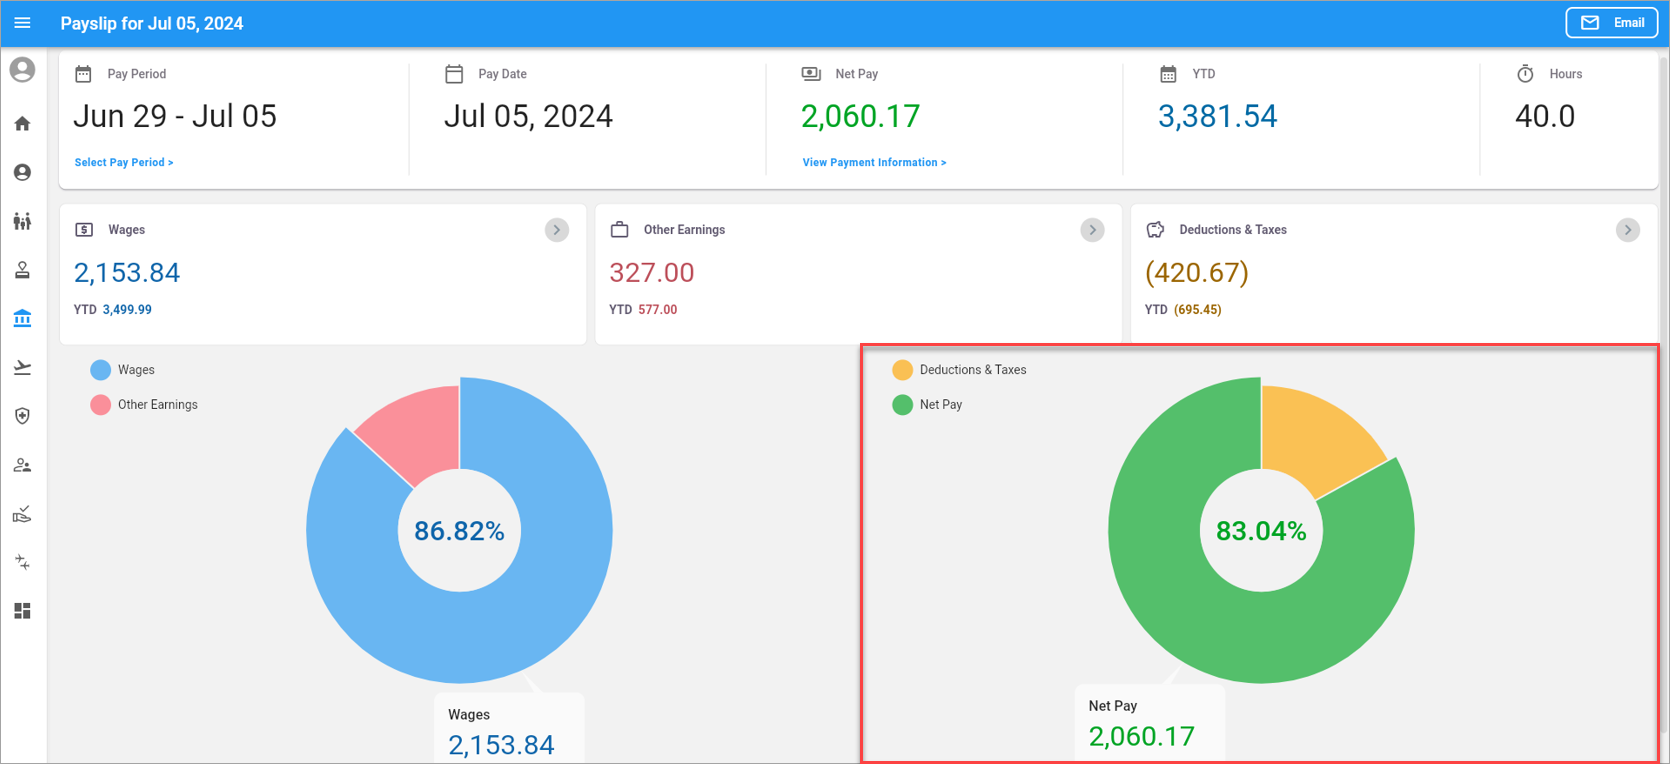This screenshot has width=1670, height=764.
Task: Click Other Earnings amount 327.00
Action: click(x=652, y=273)
